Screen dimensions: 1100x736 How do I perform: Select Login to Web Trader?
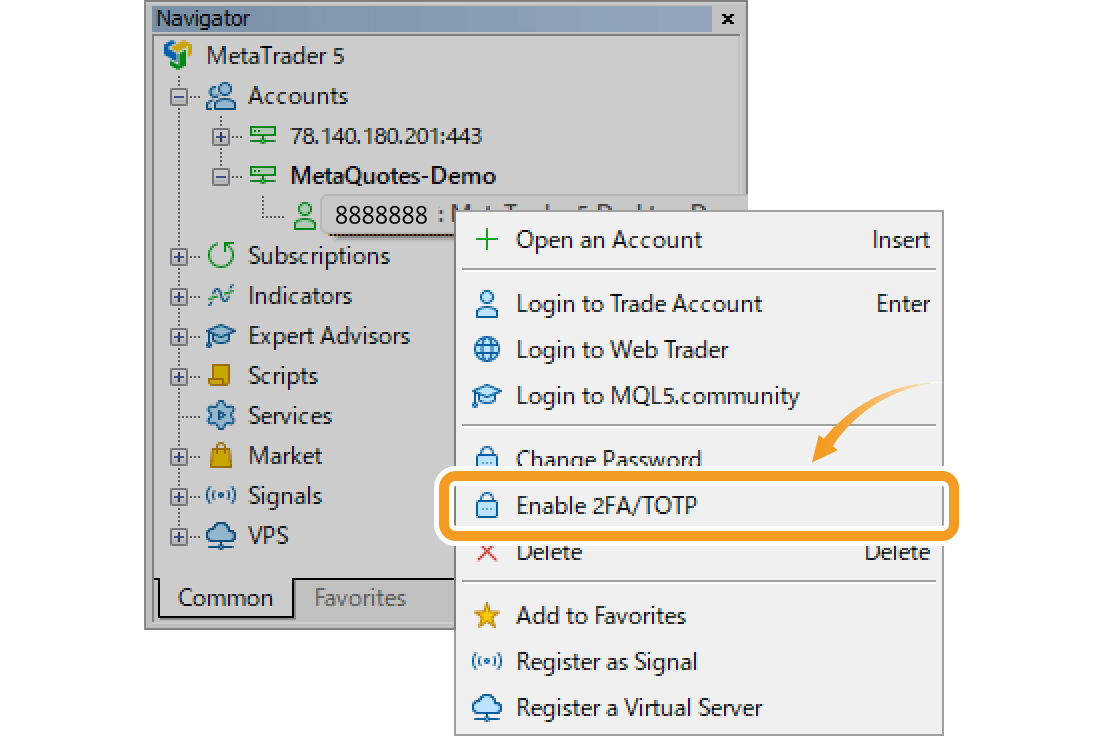coord(699,349)
